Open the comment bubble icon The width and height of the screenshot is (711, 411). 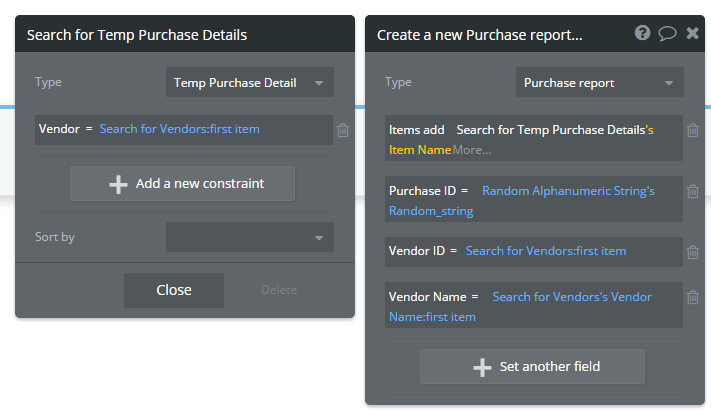[667, 33]
